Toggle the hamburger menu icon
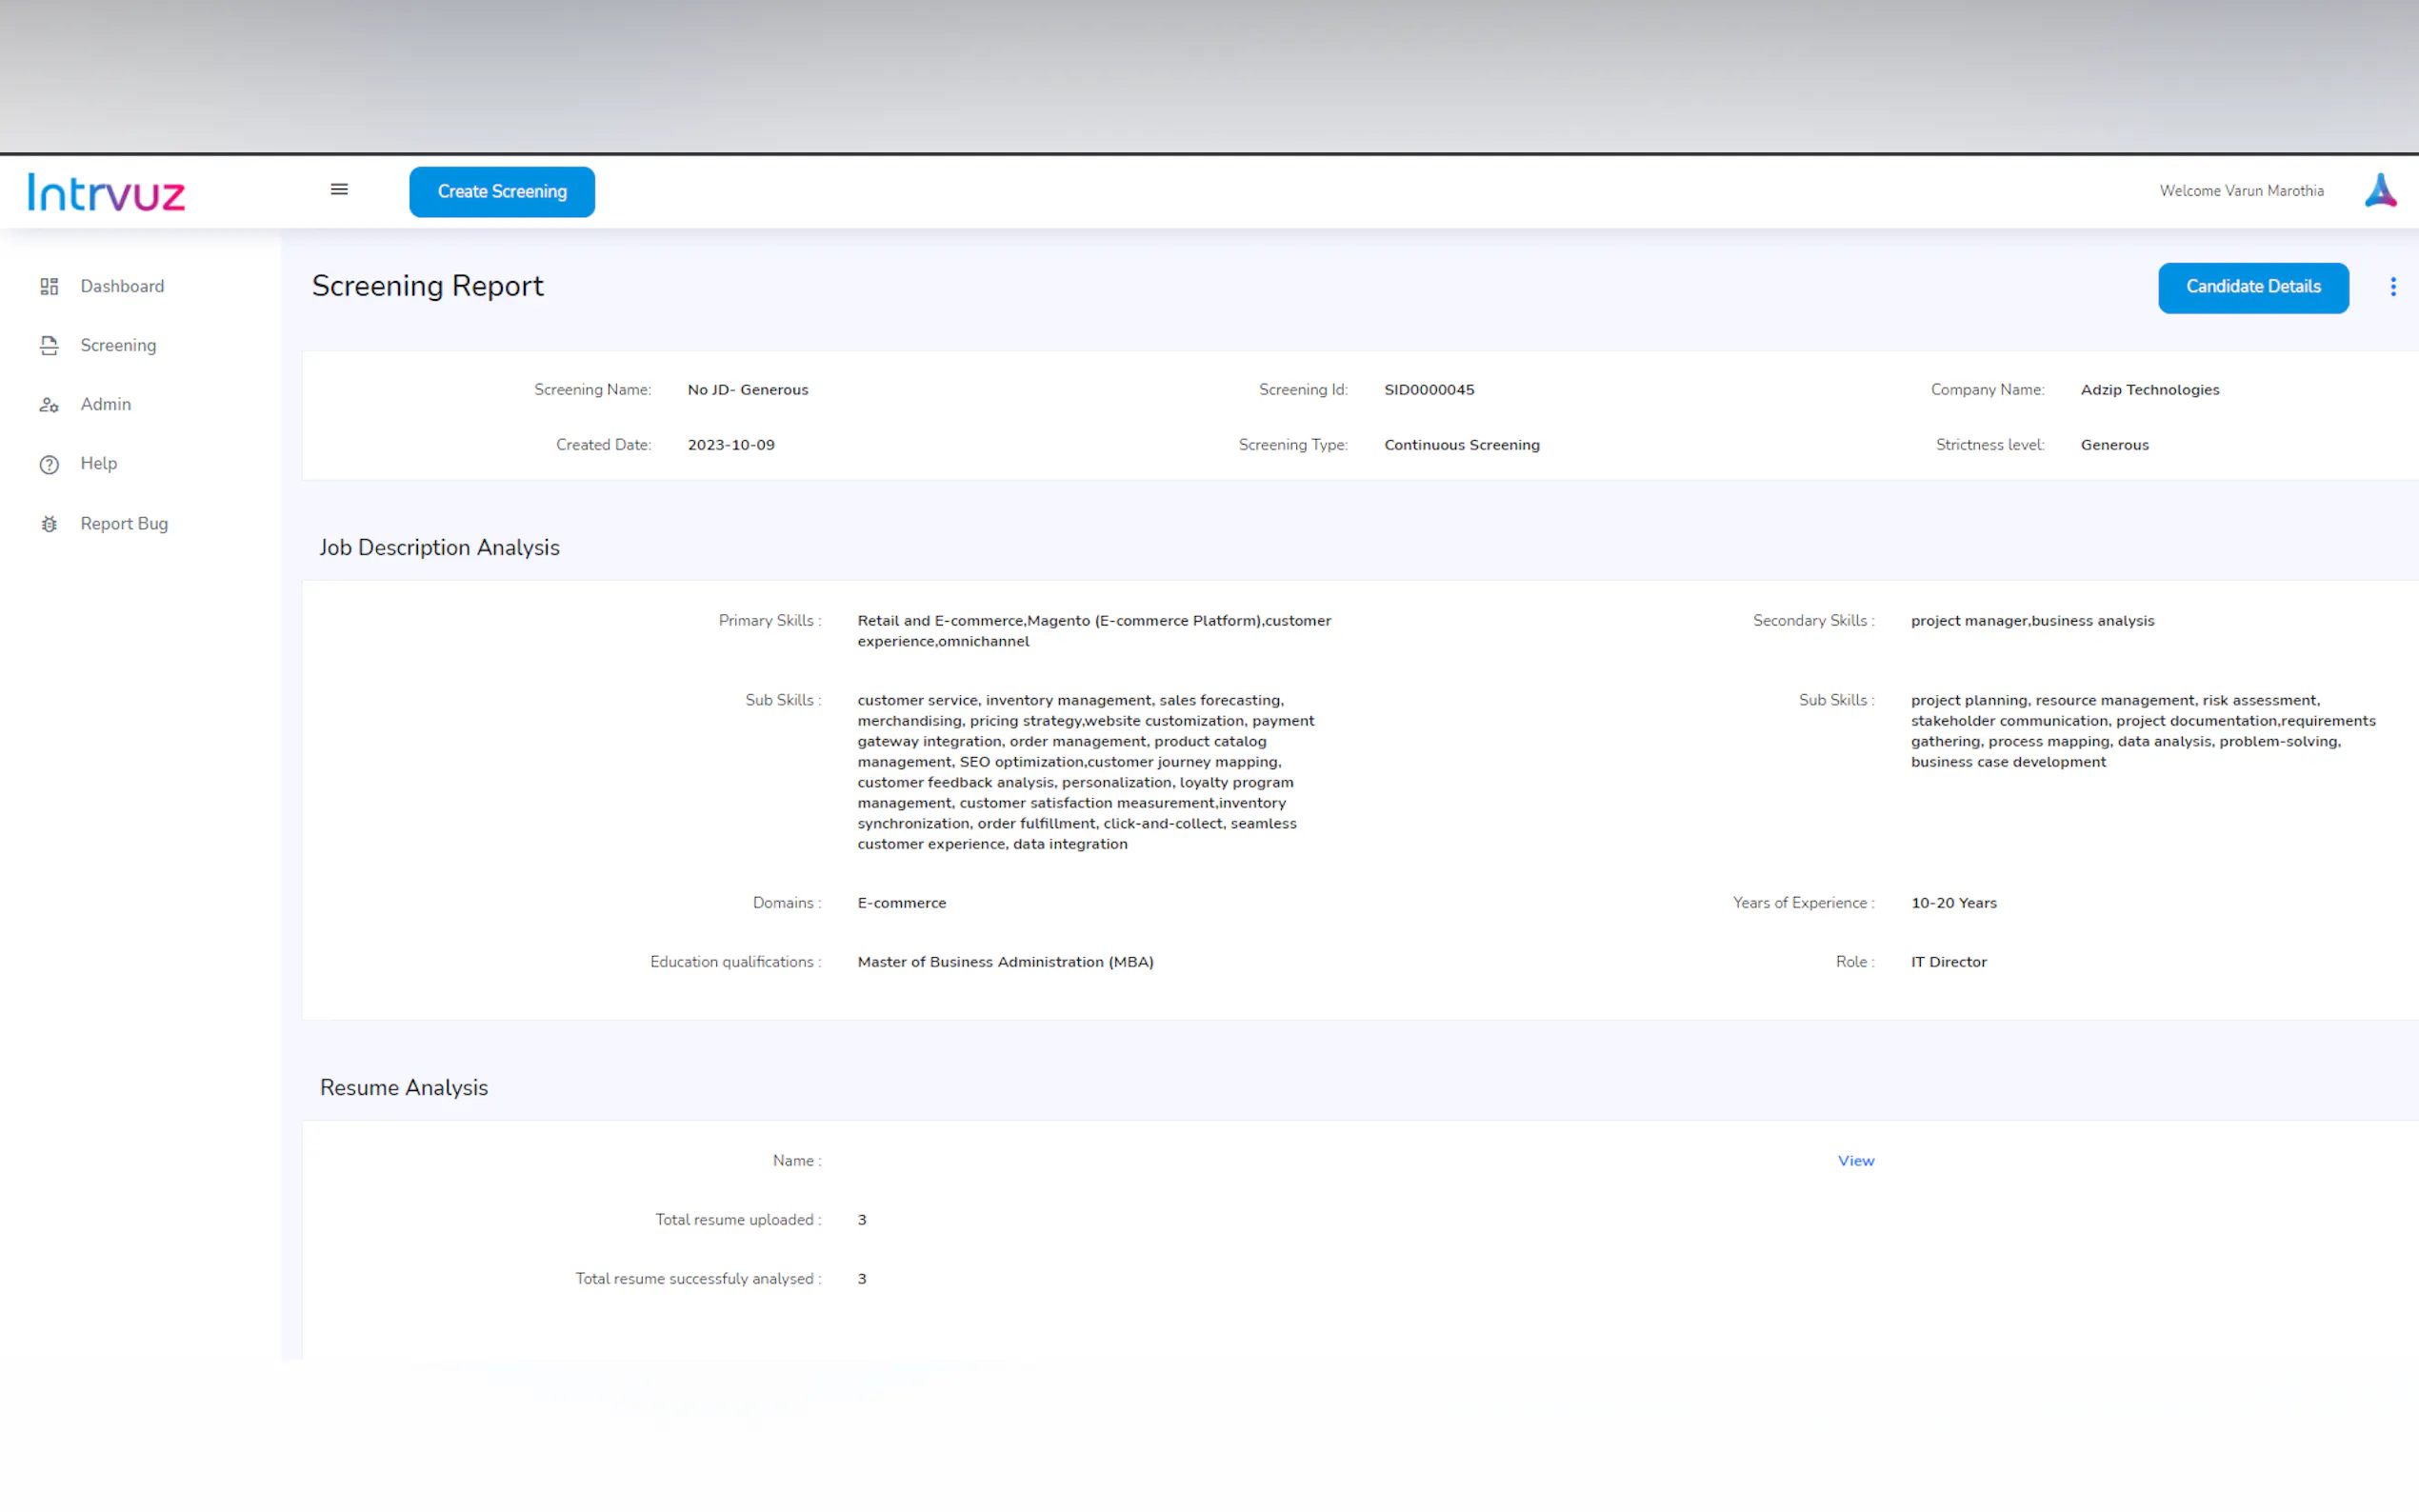 [339, 190]
